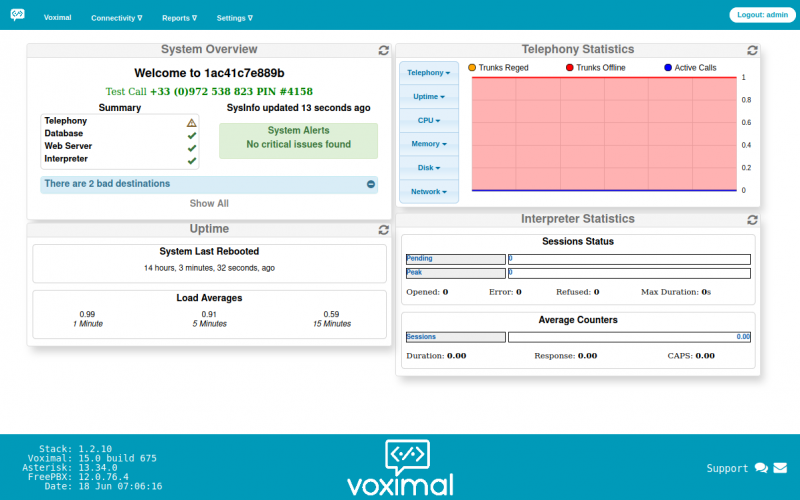Toggle the Trunks Reged legend series
This screenshot has height=500, width=800.
[497, 68]
